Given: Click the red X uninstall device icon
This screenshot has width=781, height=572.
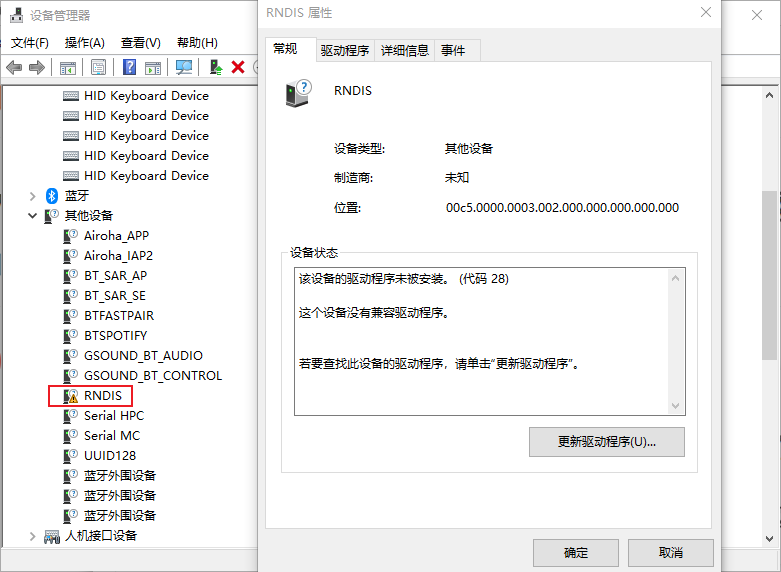Looking at the screenshot, I should click(238, 67).
